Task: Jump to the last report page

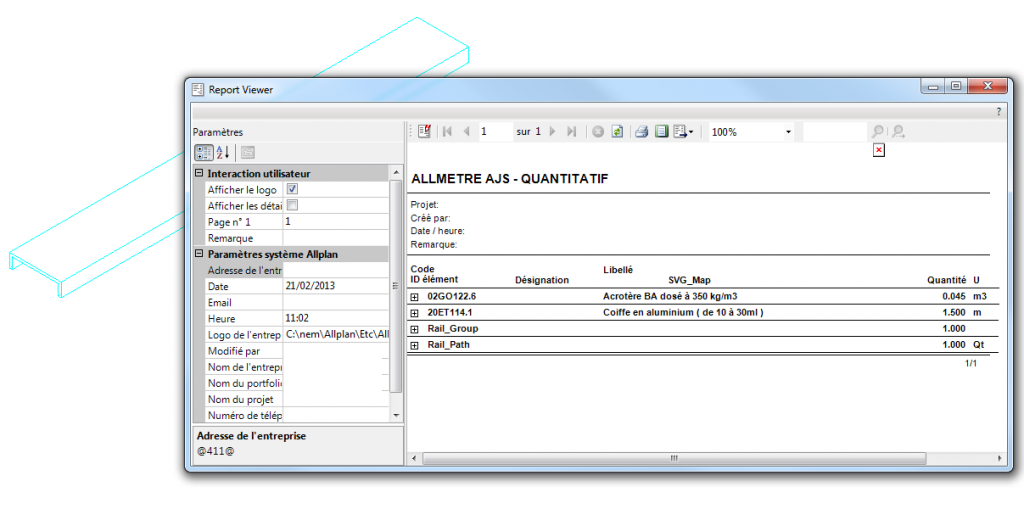Action: (x=571, y=131)
